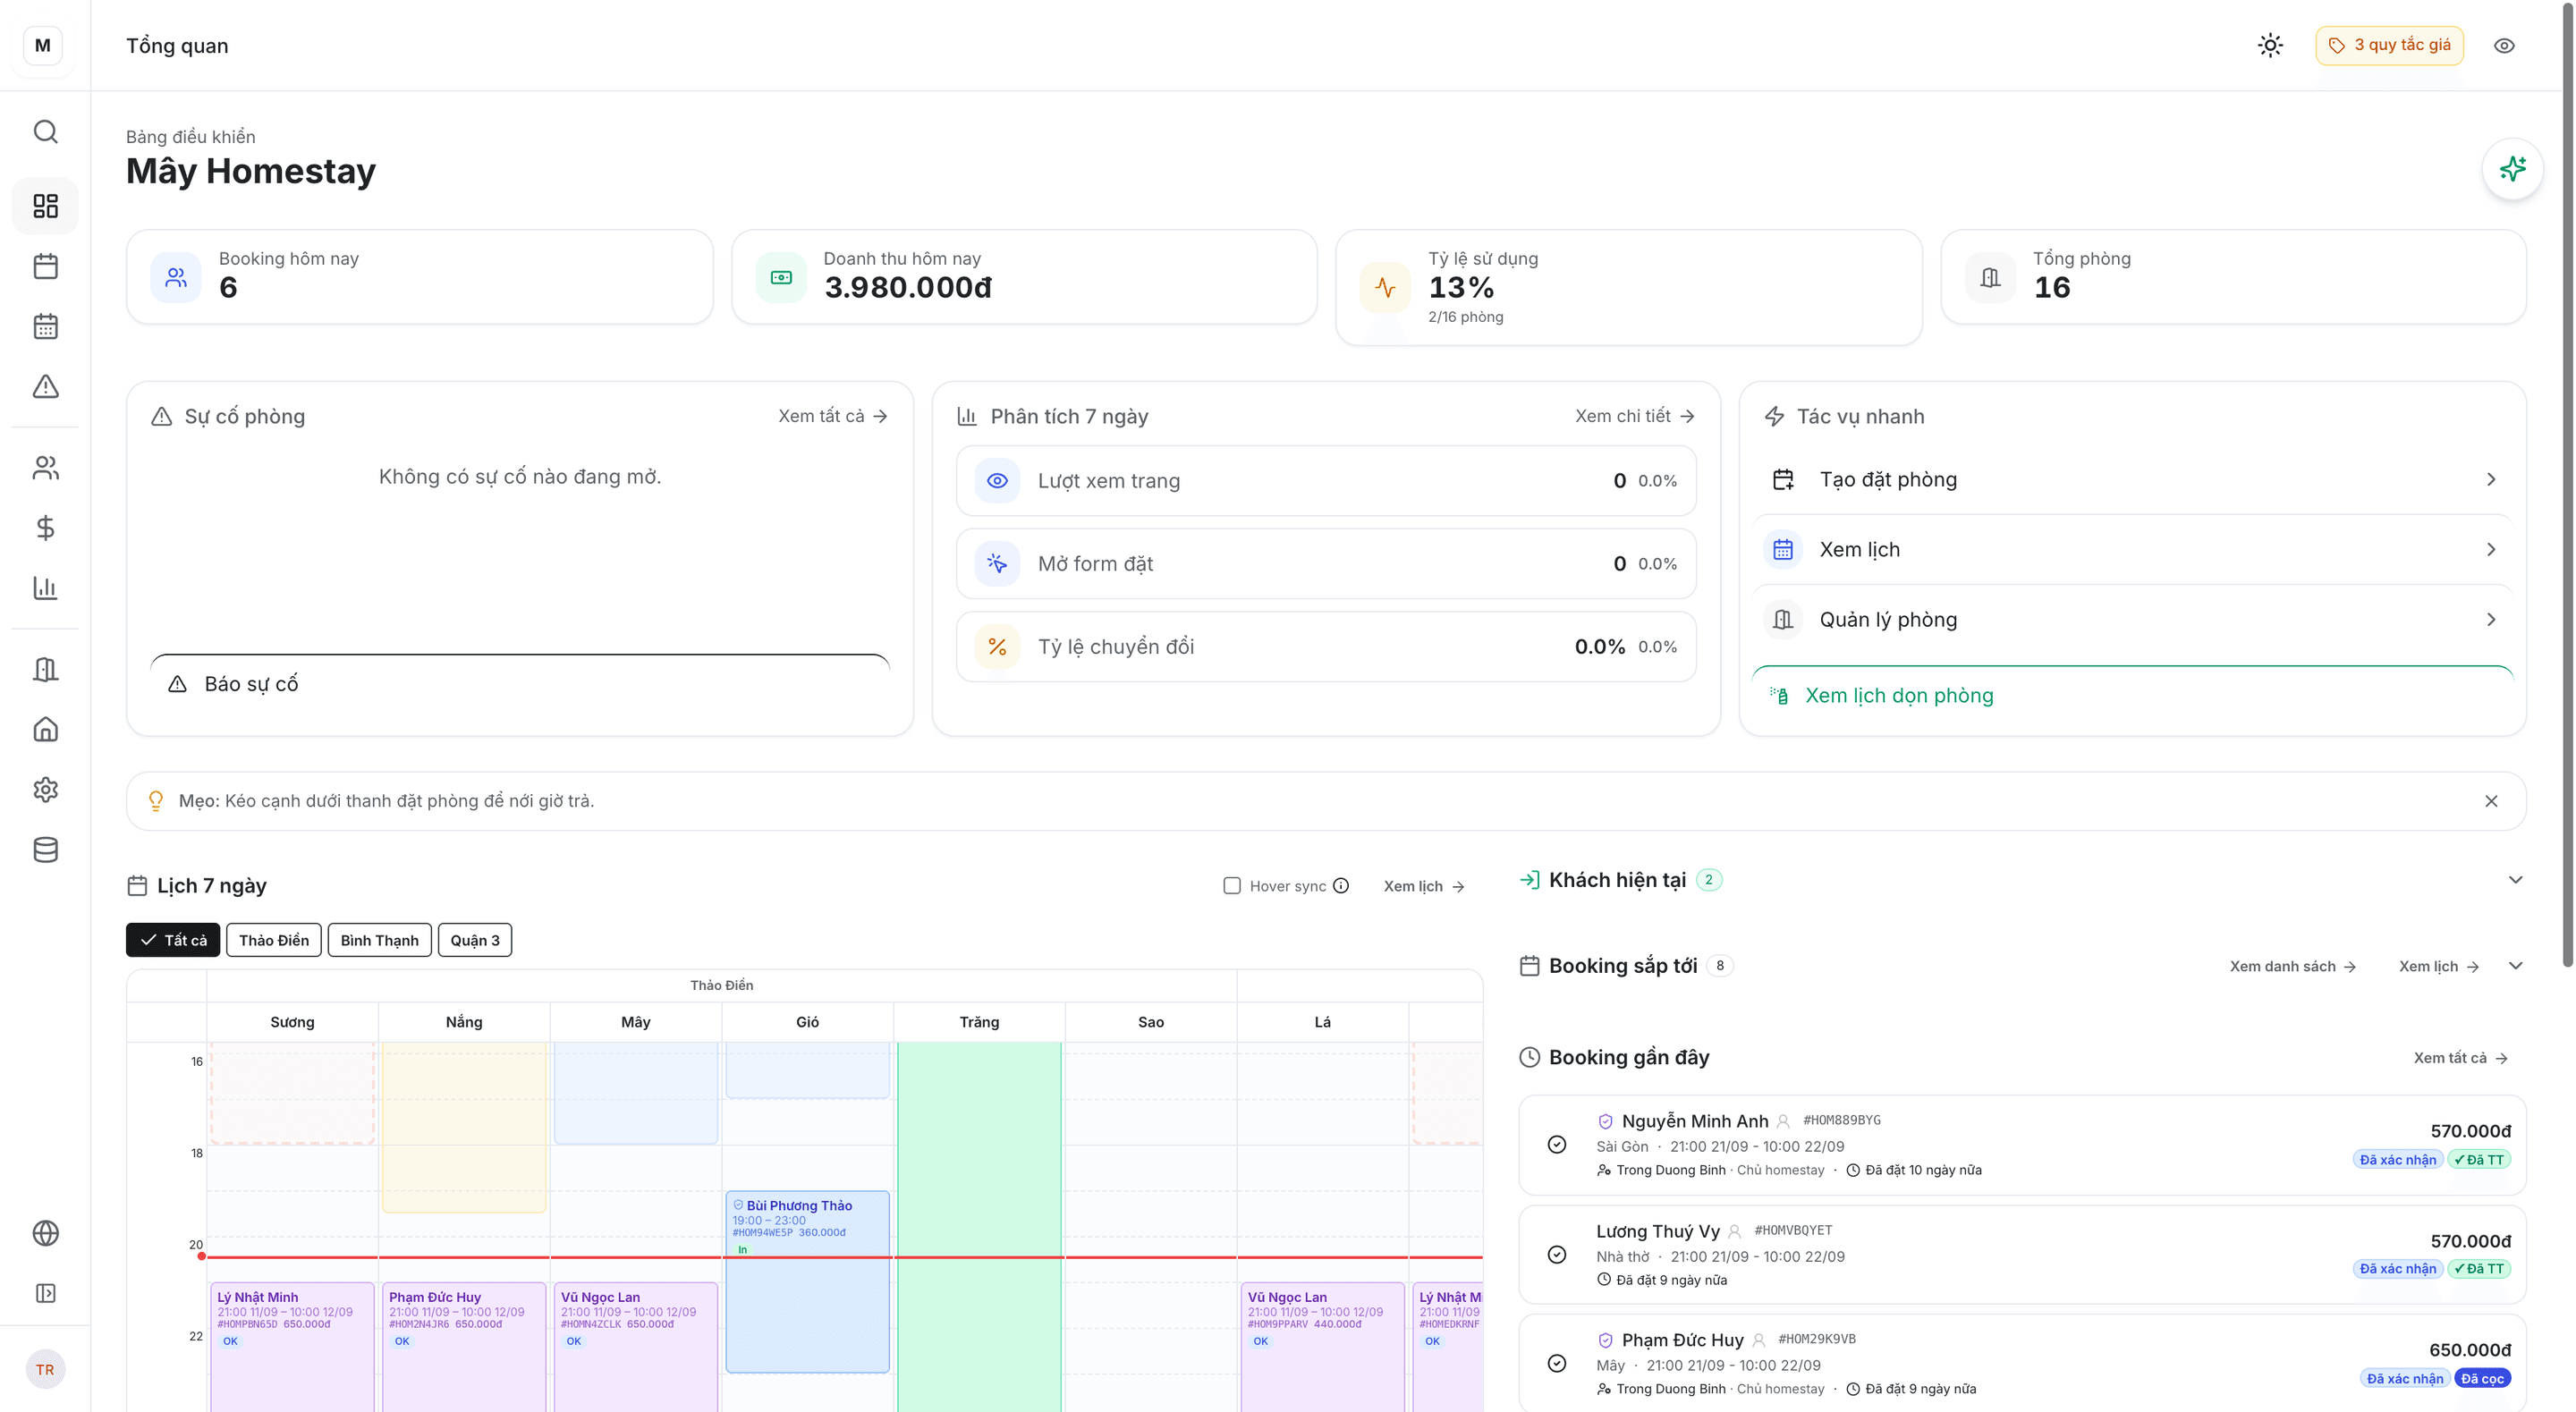Screen dimensions: 2576x1412
Task: Open the bar chart analytics icon in sidebar
Action: click(45, 588)
